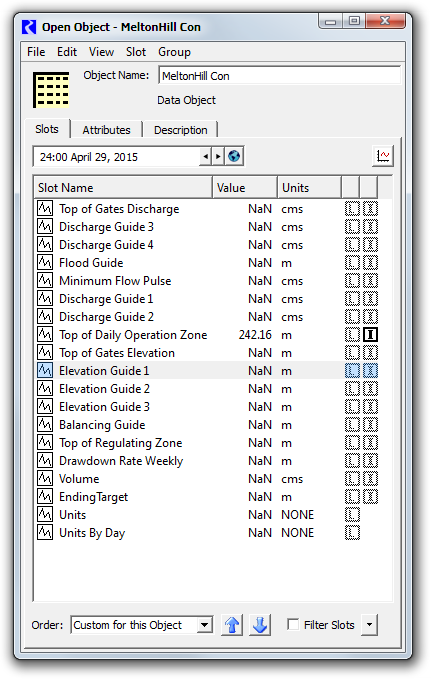431x679 pixels.
Task: Enable the Filter Slots checkbox
Action: coord(293,624)
